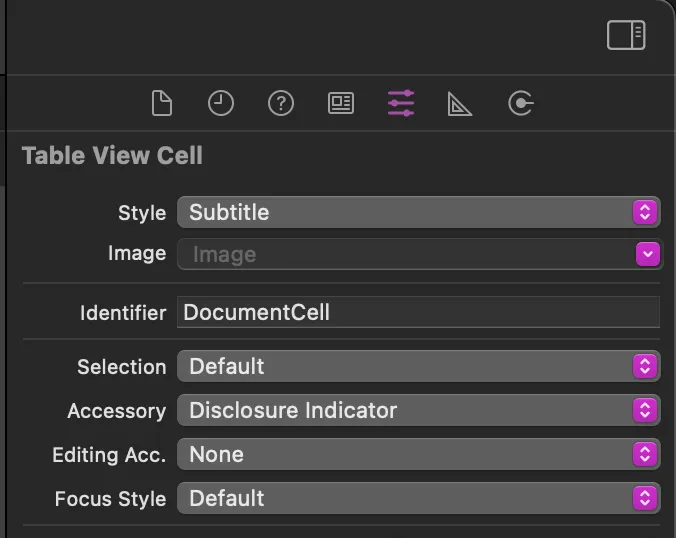Show the Connections inspector
The height and width of the screenshot is (538, 676).
pos(520,103)
